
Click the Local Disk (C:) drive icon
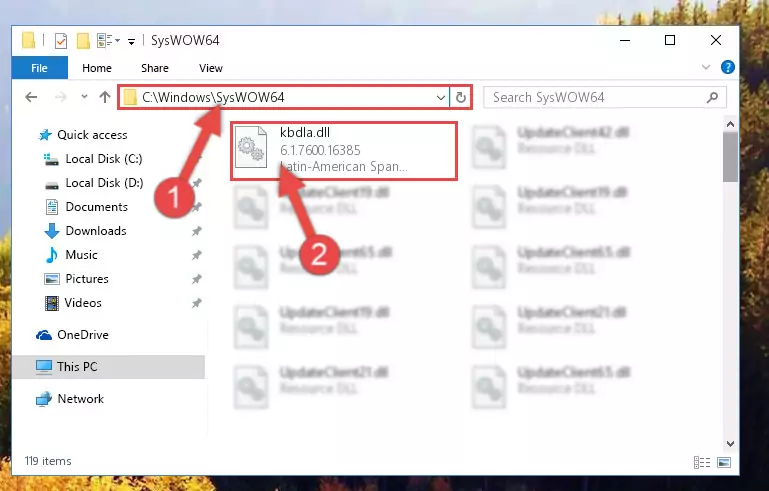[51, 159]
